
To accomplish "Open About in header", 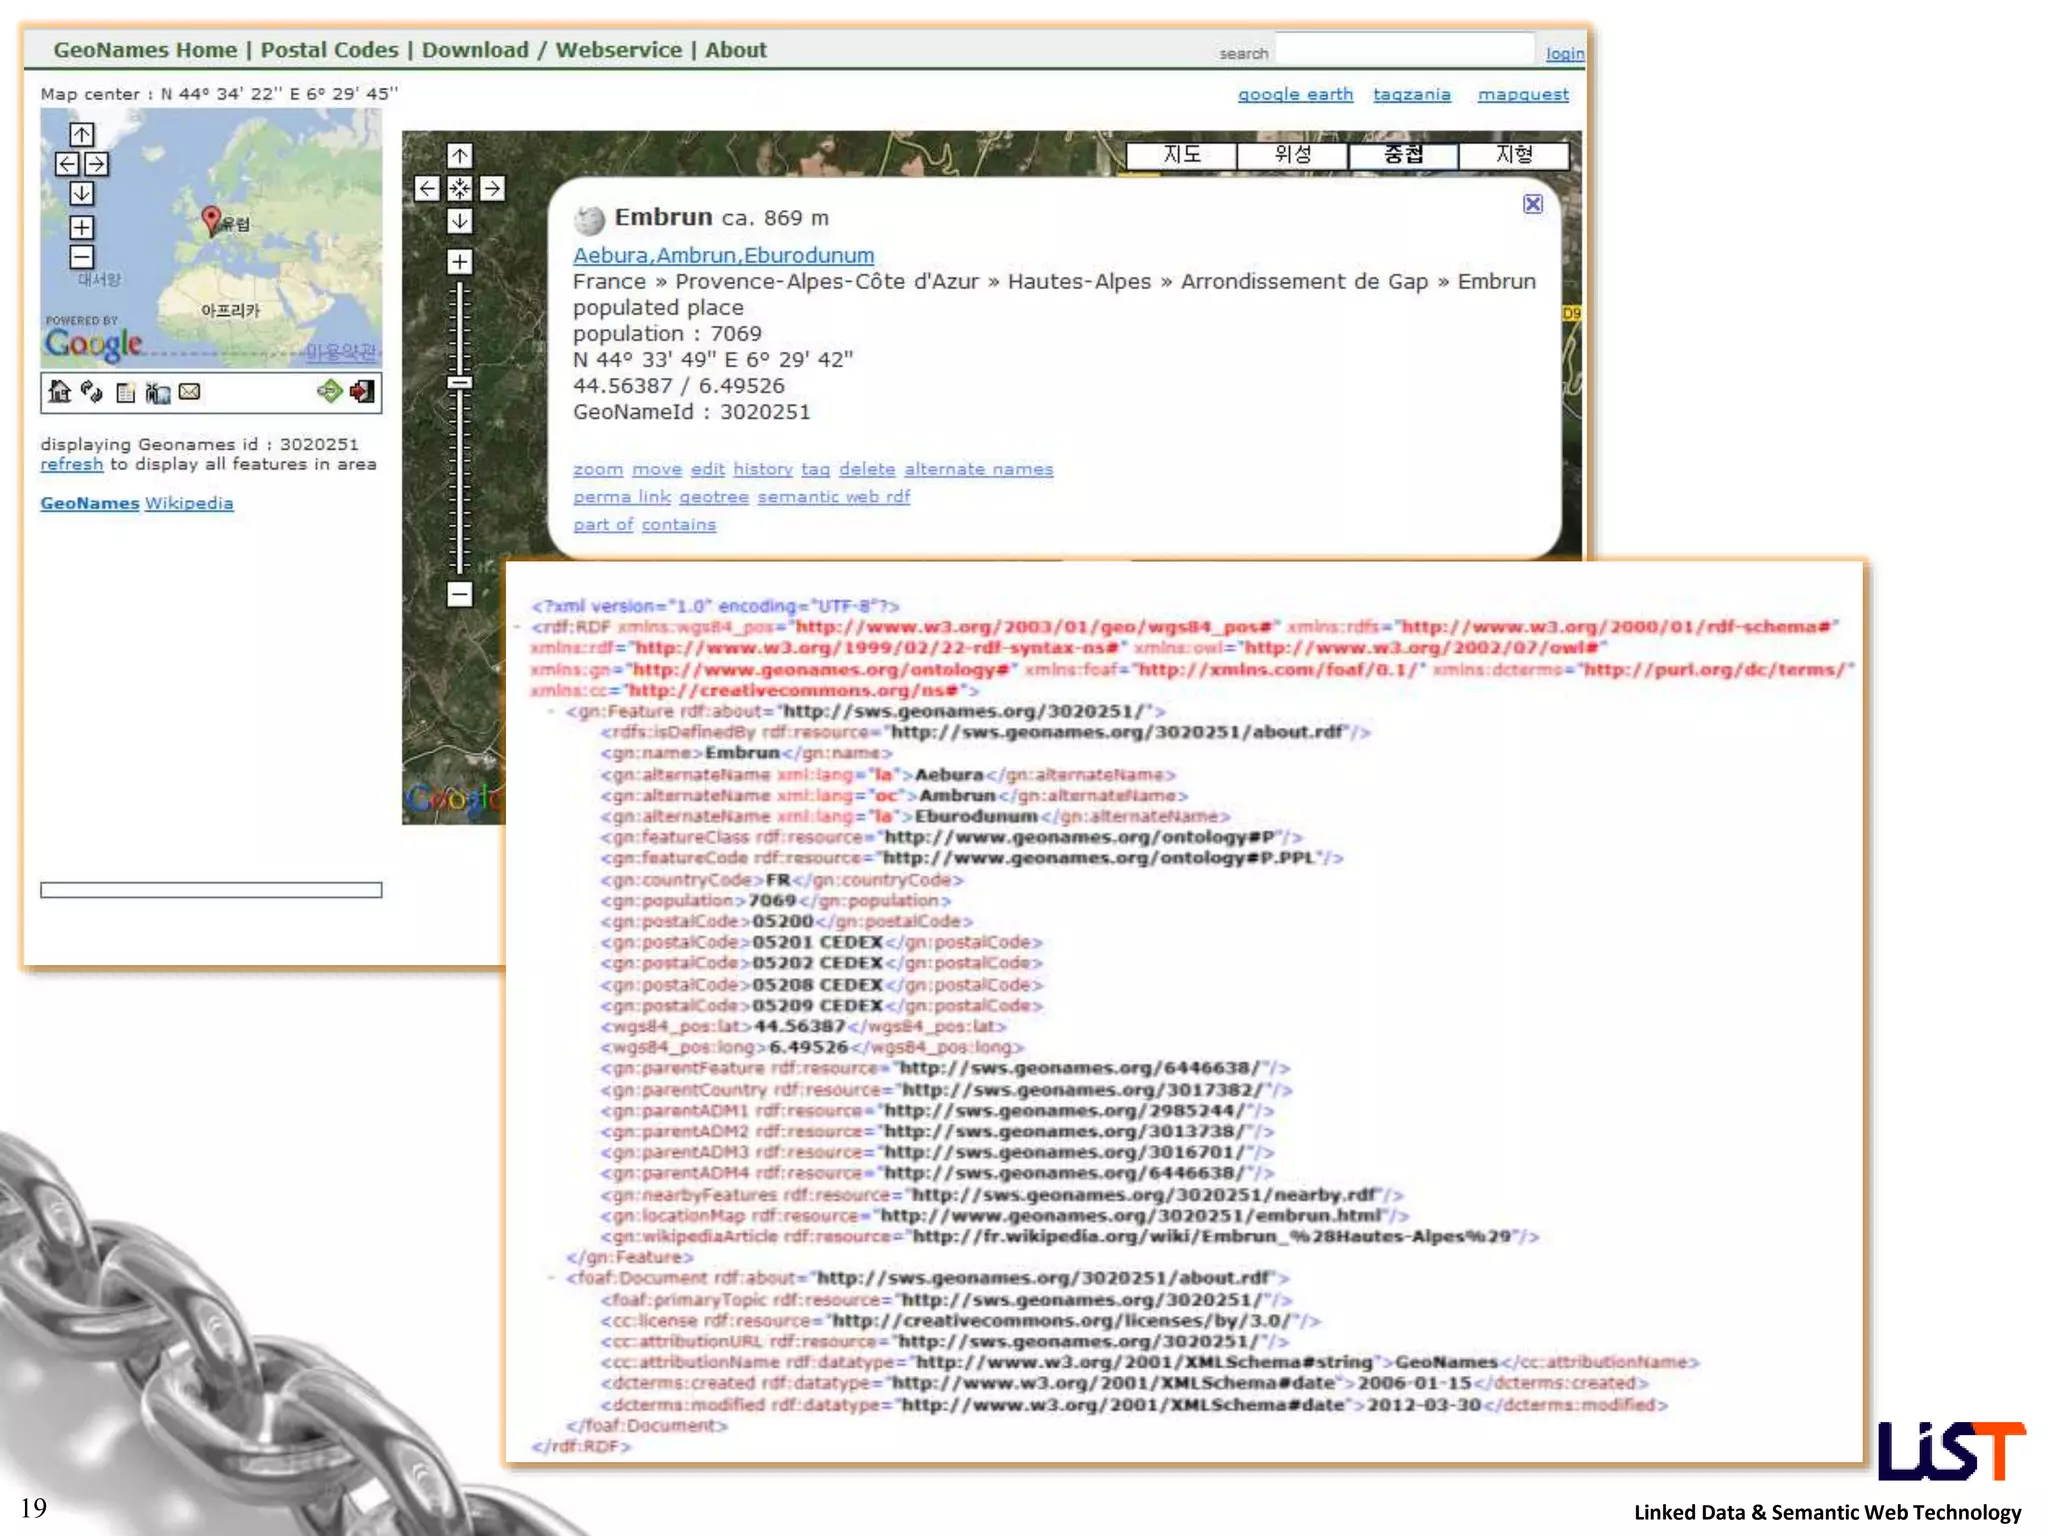I will pyautogui.click(x=735, y=50).
